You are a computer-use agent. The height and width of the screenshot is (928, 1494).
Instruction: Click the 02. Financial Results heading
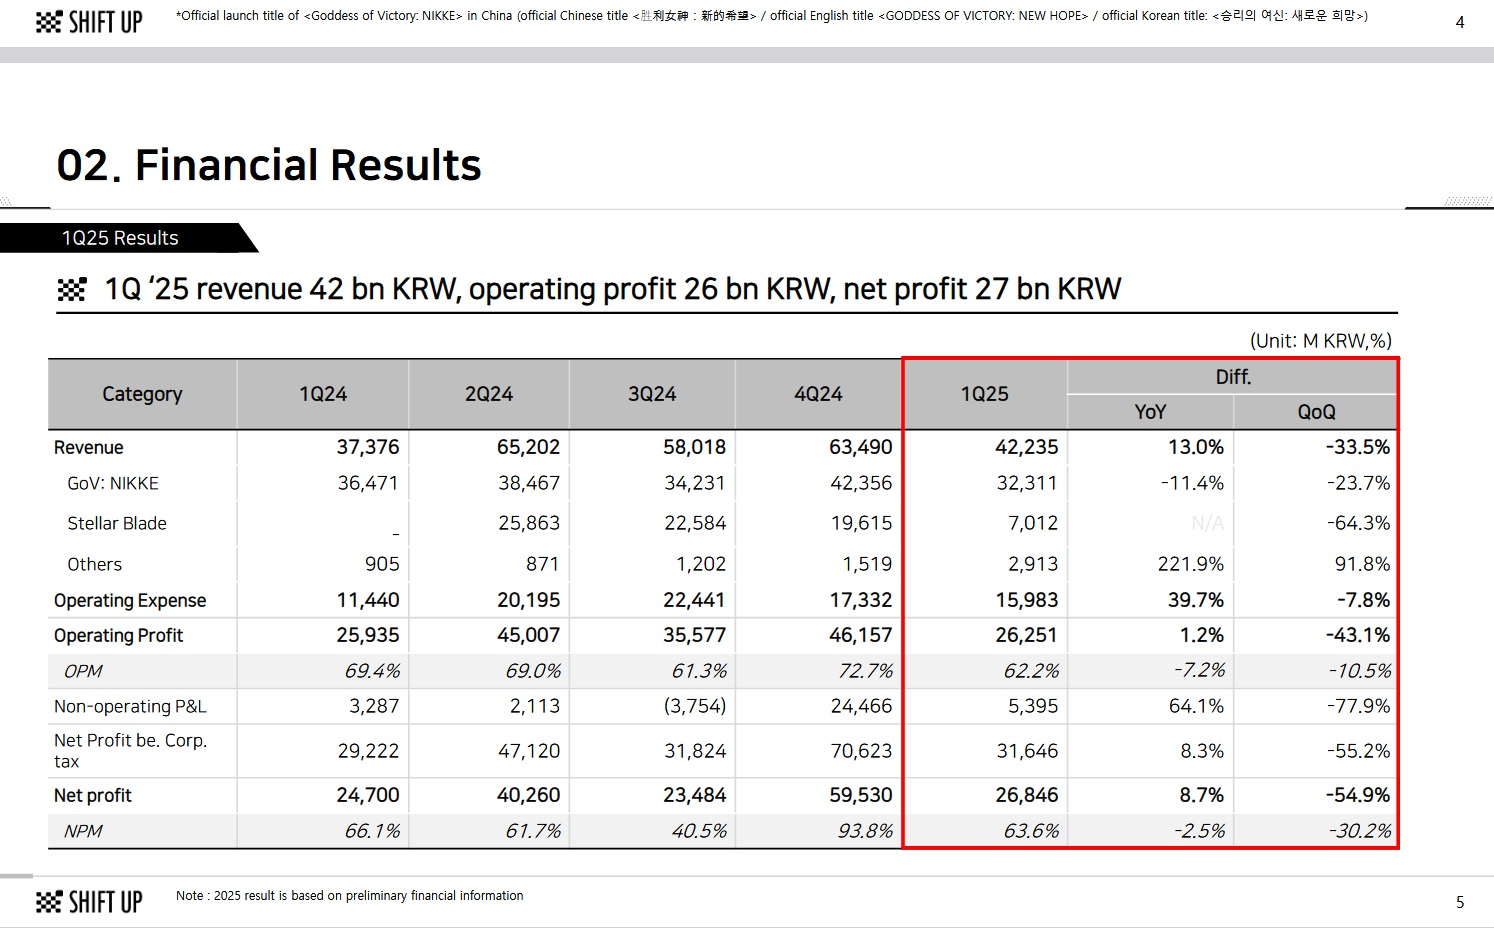(269, 165)
